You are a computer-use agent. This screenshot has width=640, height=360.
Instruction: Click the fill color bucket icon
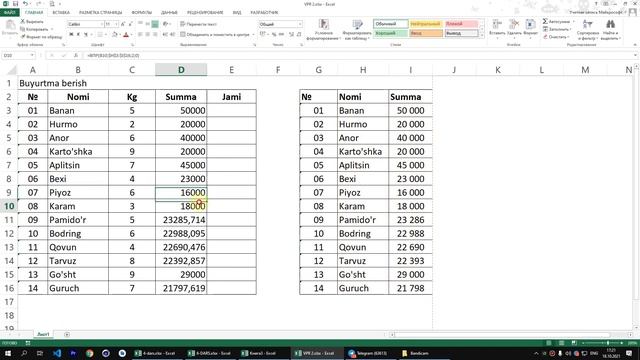pyautogui.click(x=115, y=35)
